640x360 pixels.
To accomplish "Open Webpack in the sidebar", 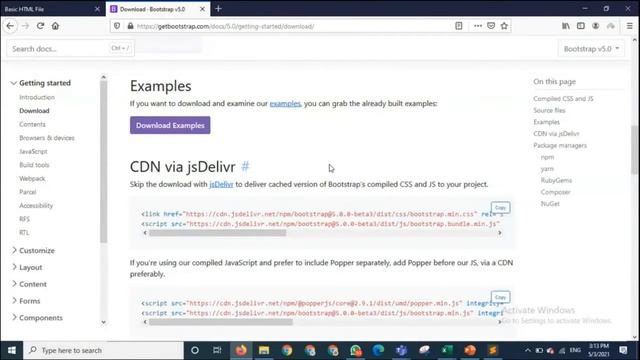I will pyautogui.click(x=32, y=178).
